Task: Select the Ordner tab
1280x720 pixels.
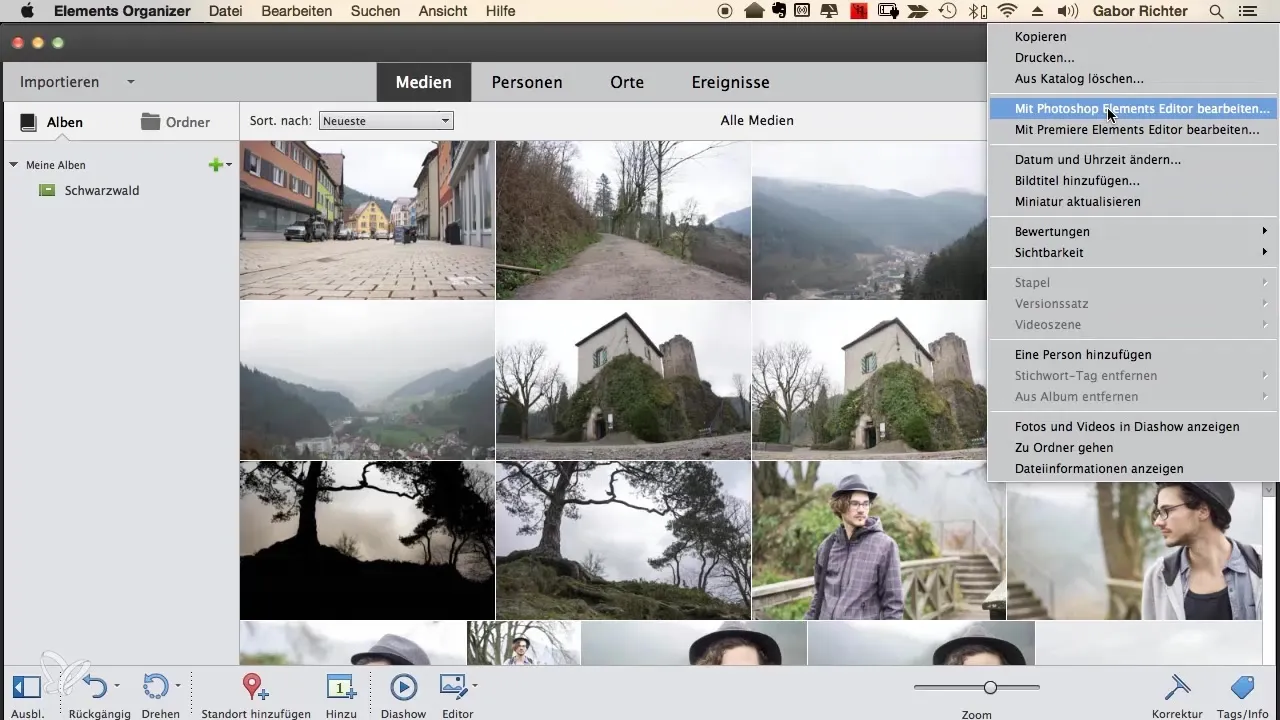Action: pyautogui.click(x=175, y=122)
